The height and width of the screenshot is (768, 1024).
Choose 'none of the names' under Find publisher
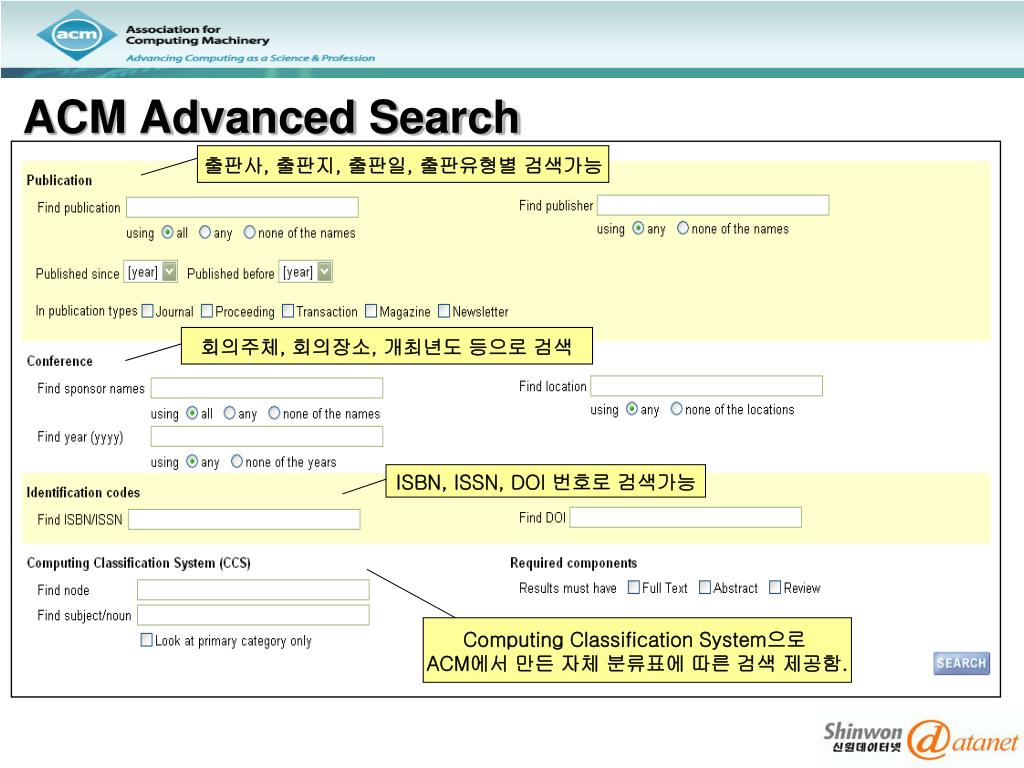tap(683, 229)
